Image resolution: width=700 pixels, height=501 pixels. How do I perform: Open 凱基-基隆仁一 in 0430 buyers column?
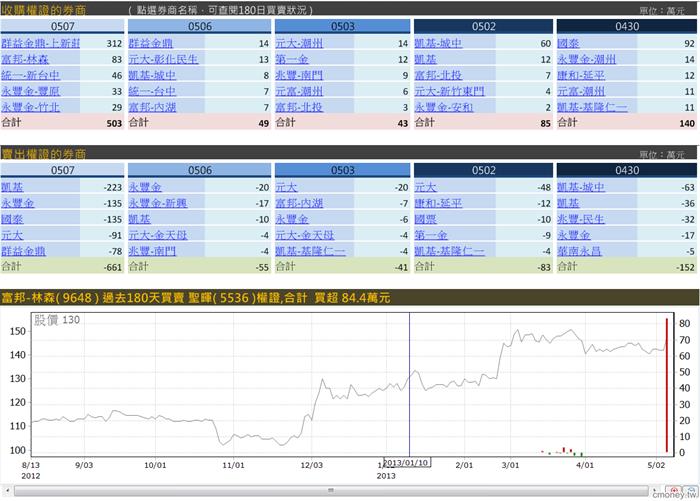click(591, 106)
